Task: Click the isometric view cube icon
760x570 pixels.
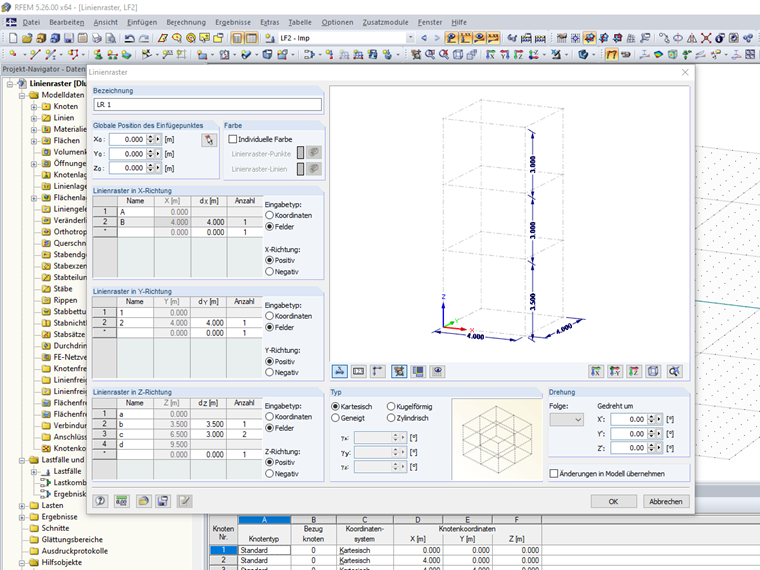Action: click(653, 371)
